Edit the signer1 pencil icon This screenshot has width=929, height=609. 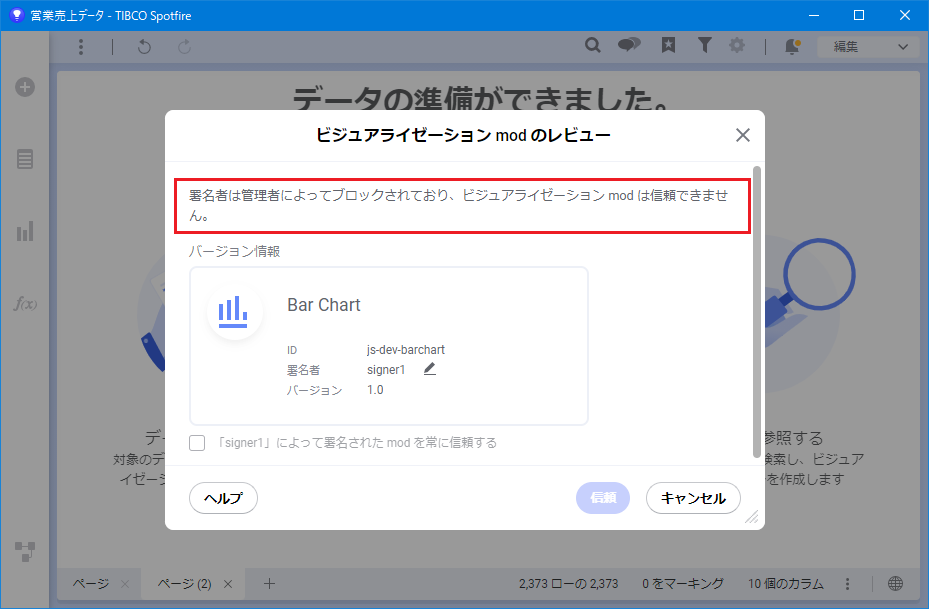tap(430, 369)
